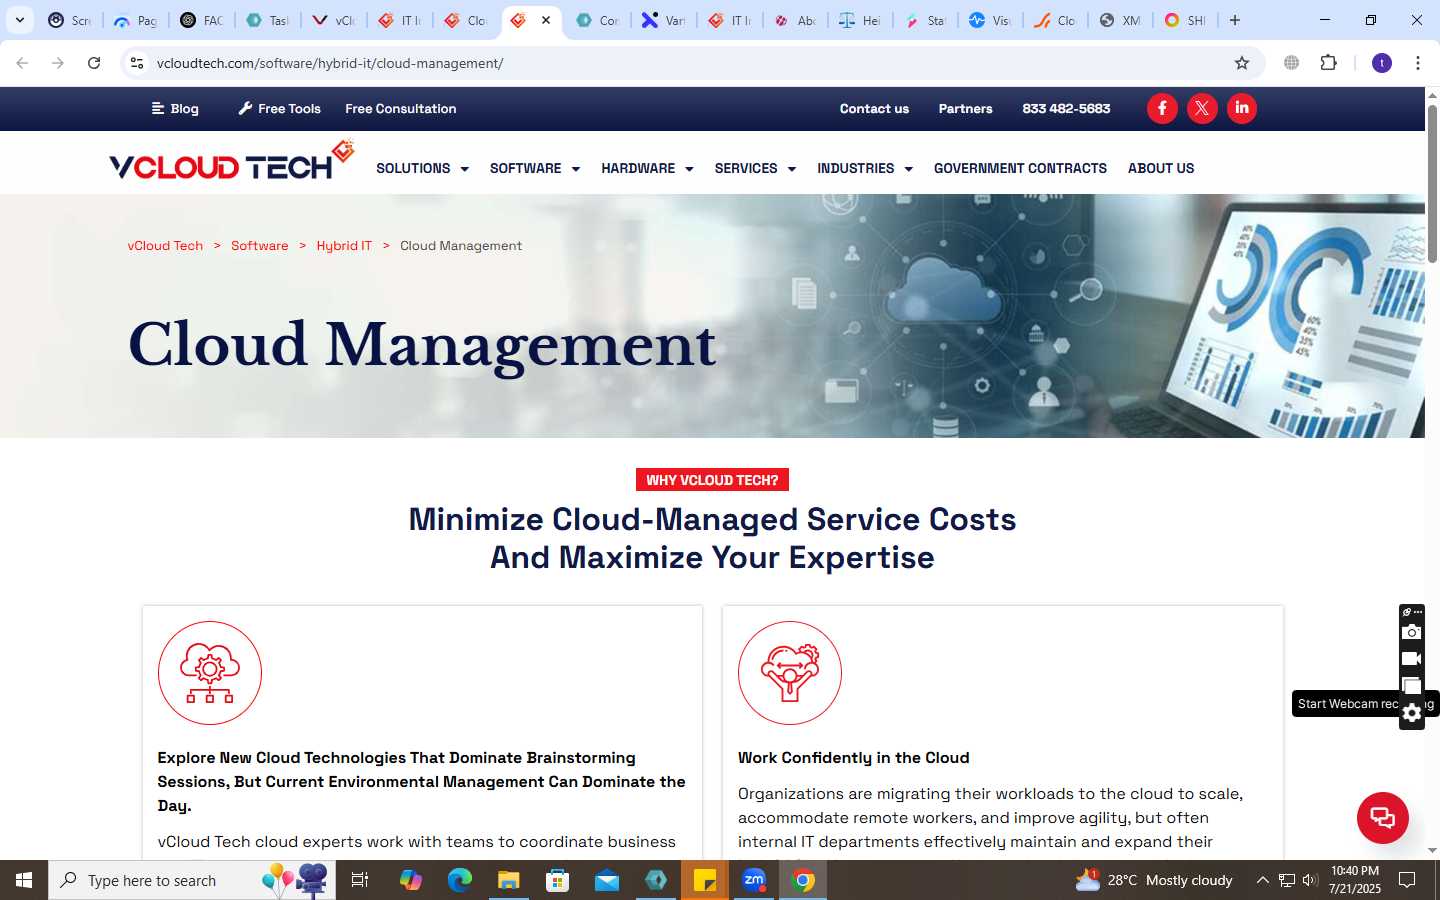Open File Explorer from taskbar
The width and height of the screenshot is (1440, 900).
click(509, 880)
